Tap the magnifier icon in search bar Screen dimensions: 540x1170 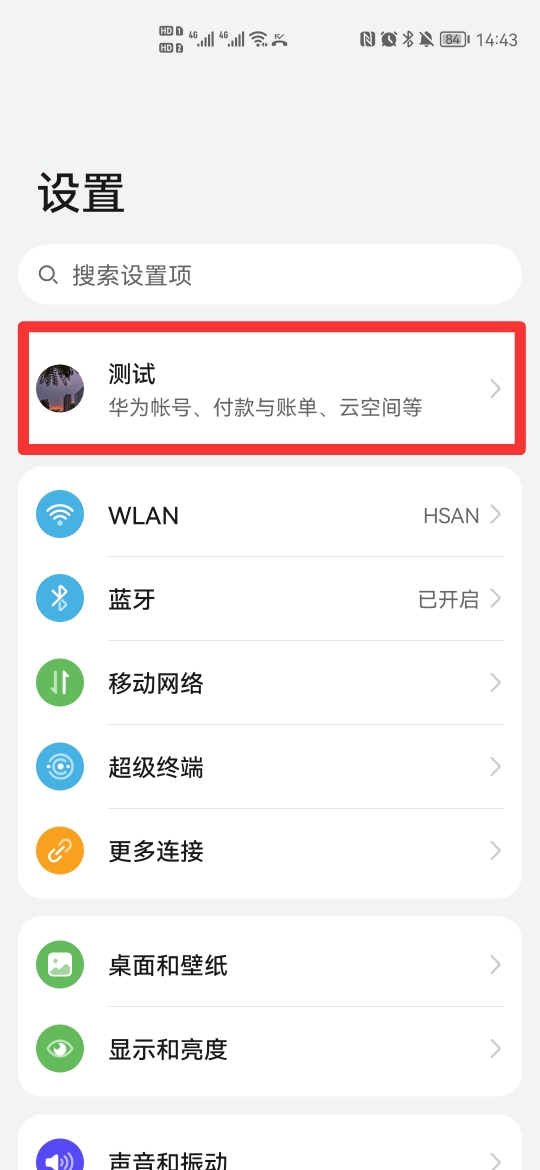[48, 275]
